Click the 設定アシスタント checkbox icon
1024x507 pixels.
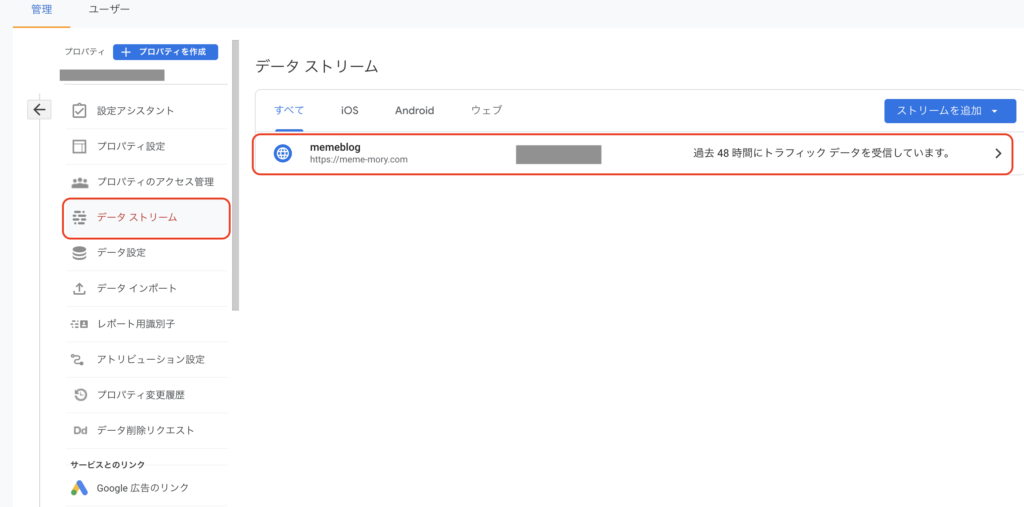coord(79,111)
